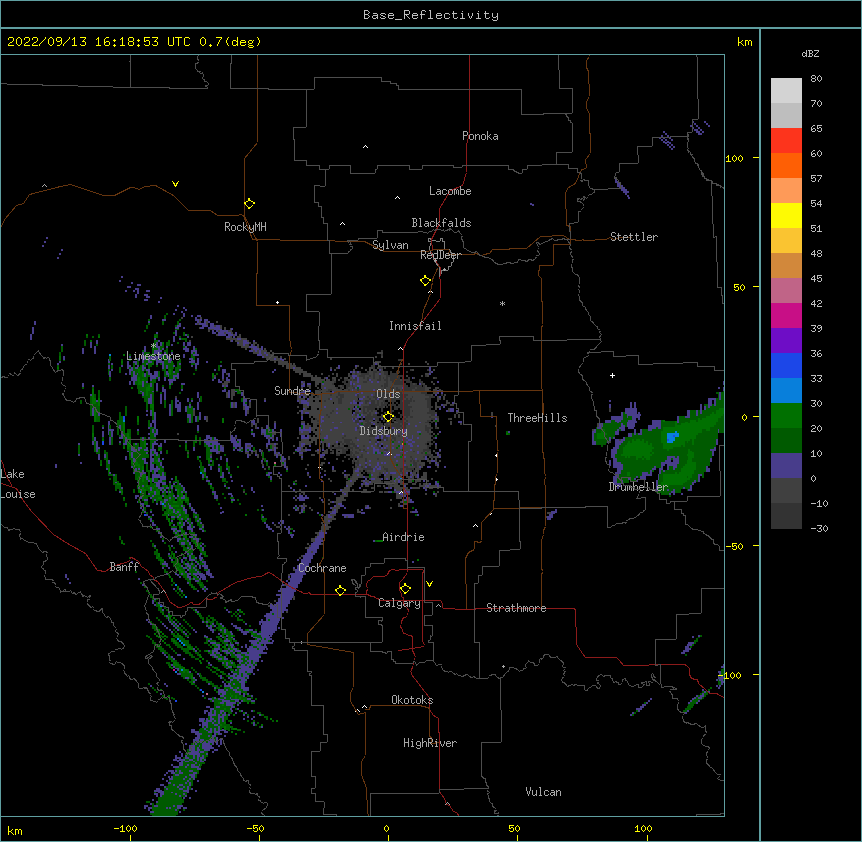Pick the gray 70 to 65 dBZ swatch
The height and width of the screenshot is (842, 862).
[x=786, y=115]
